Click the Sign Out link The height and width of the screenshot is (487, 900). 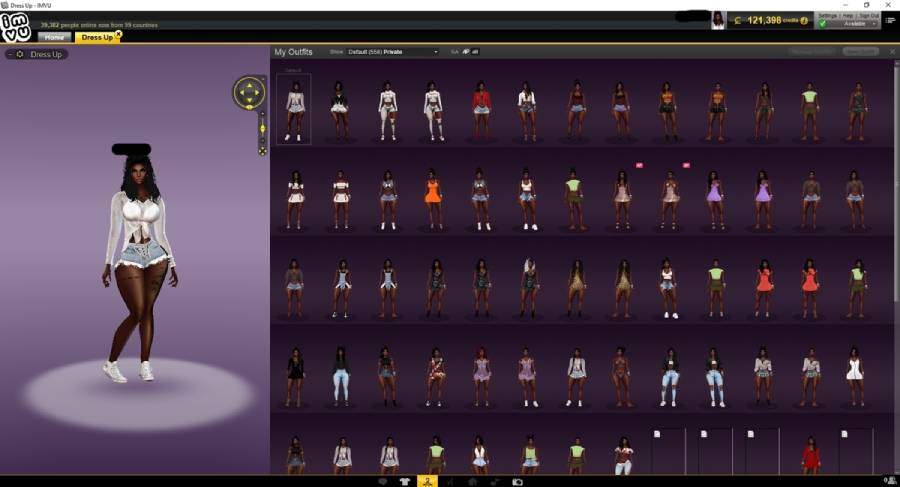[x=868, y=16]
